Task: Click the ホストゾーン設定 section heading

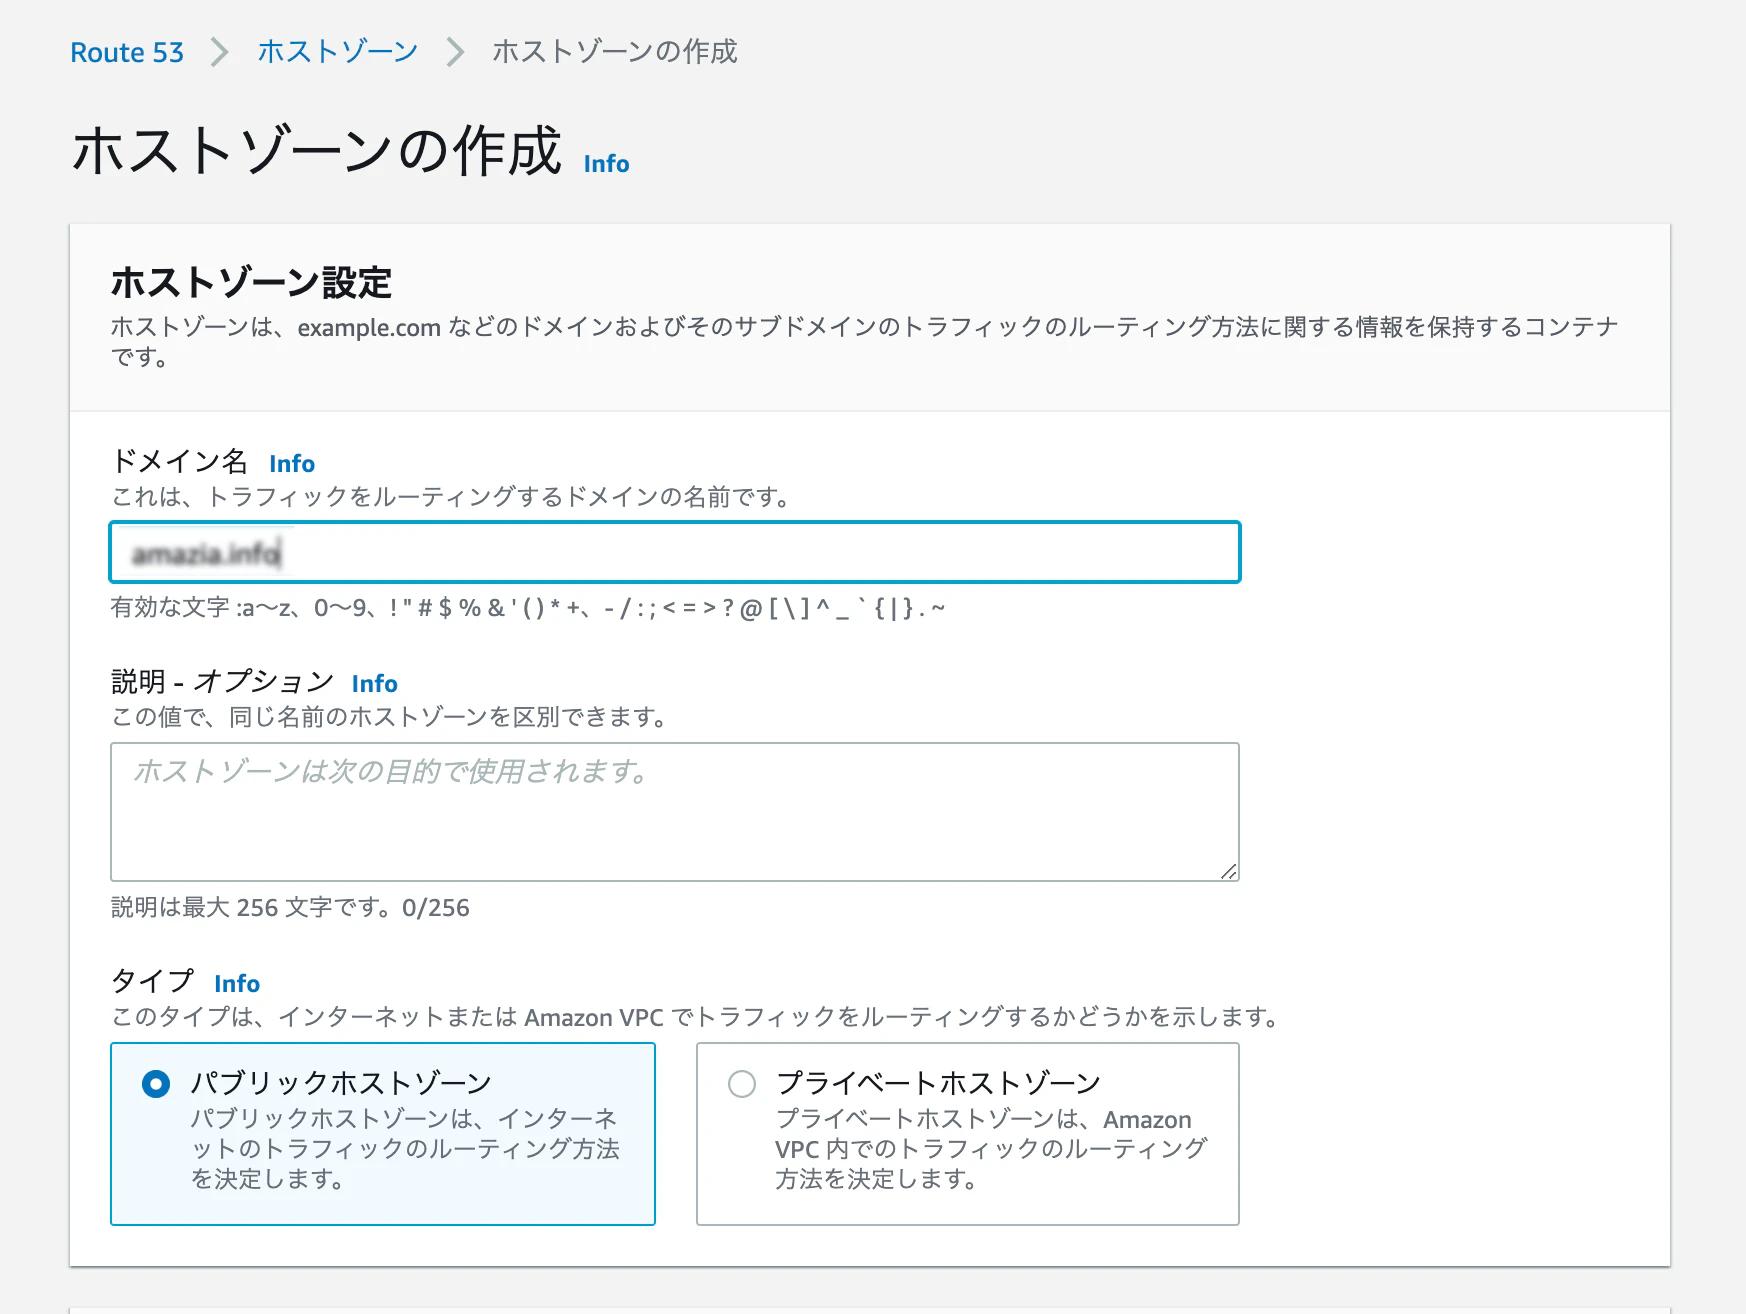Action: pyautogui.click(x=251, y=283)
